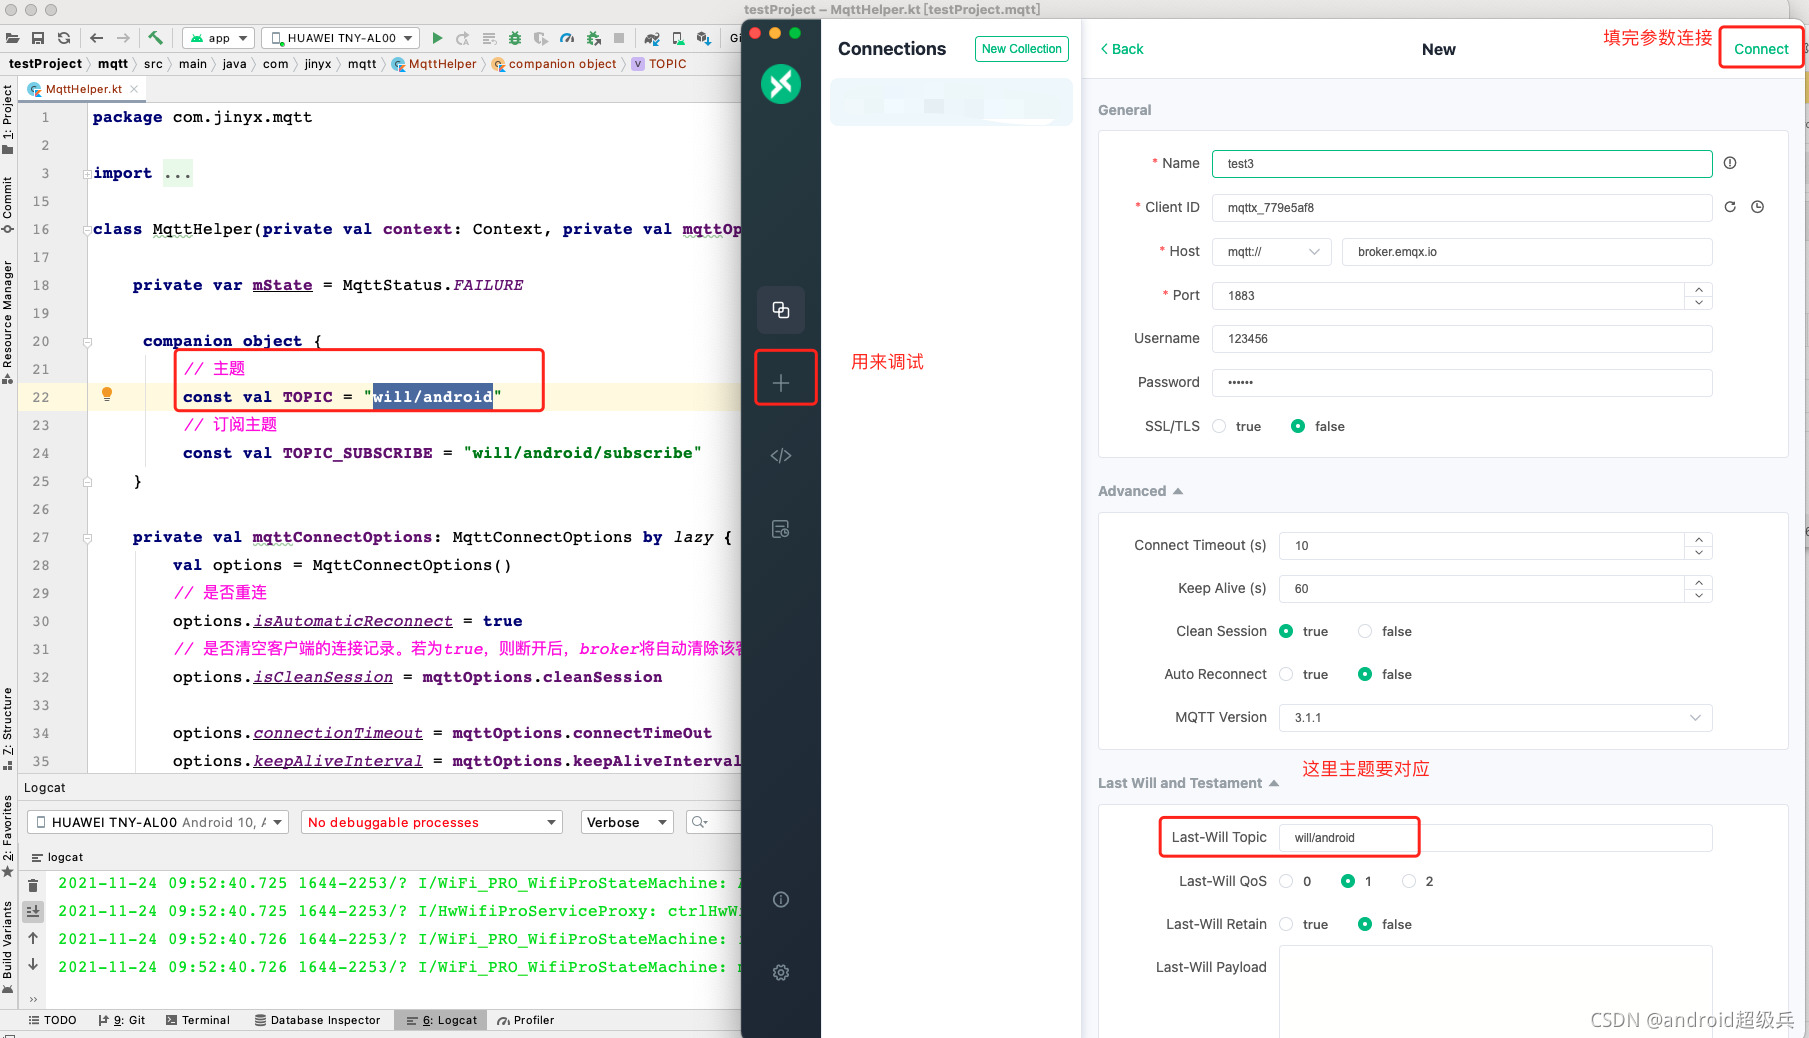The width and height of the screenshot is (1809, 1038).
Task: Open the app run configuration dropdown
Action: coord(219,38)
